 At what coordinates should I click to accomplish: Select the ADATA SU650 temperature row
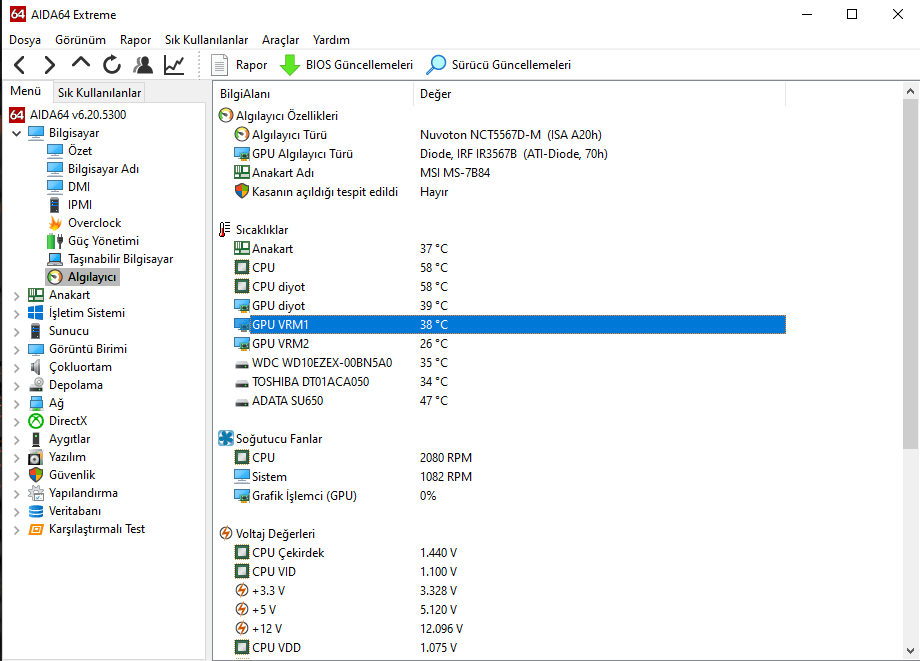[509, 401]
